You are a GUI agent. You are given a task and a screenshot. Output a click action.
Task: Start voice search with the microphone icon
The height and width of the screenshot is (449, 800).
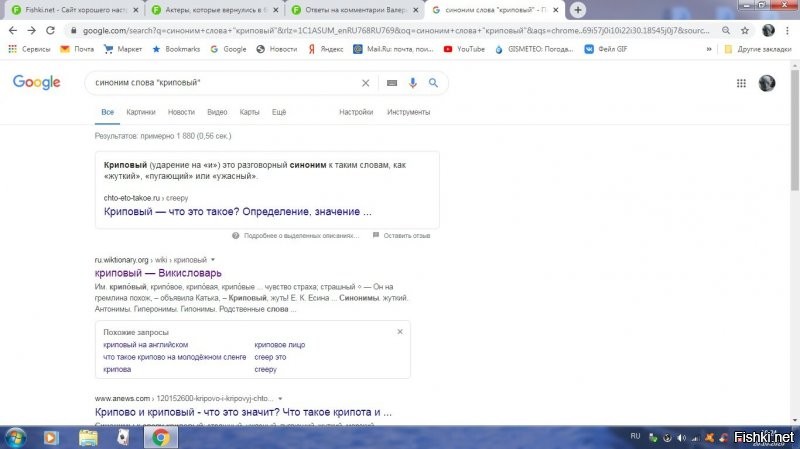click(x=413, y=83)
